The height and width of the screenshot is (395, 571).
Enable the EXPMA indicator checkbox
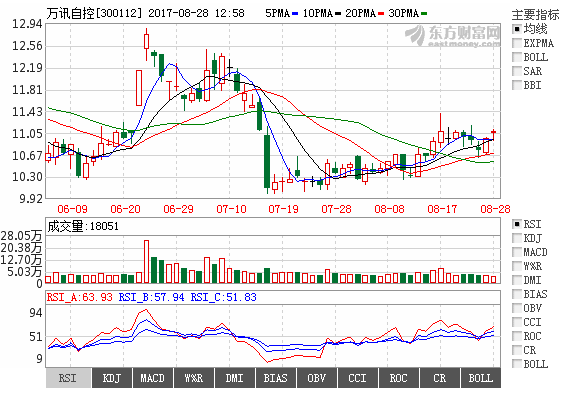tap(517, 43)
